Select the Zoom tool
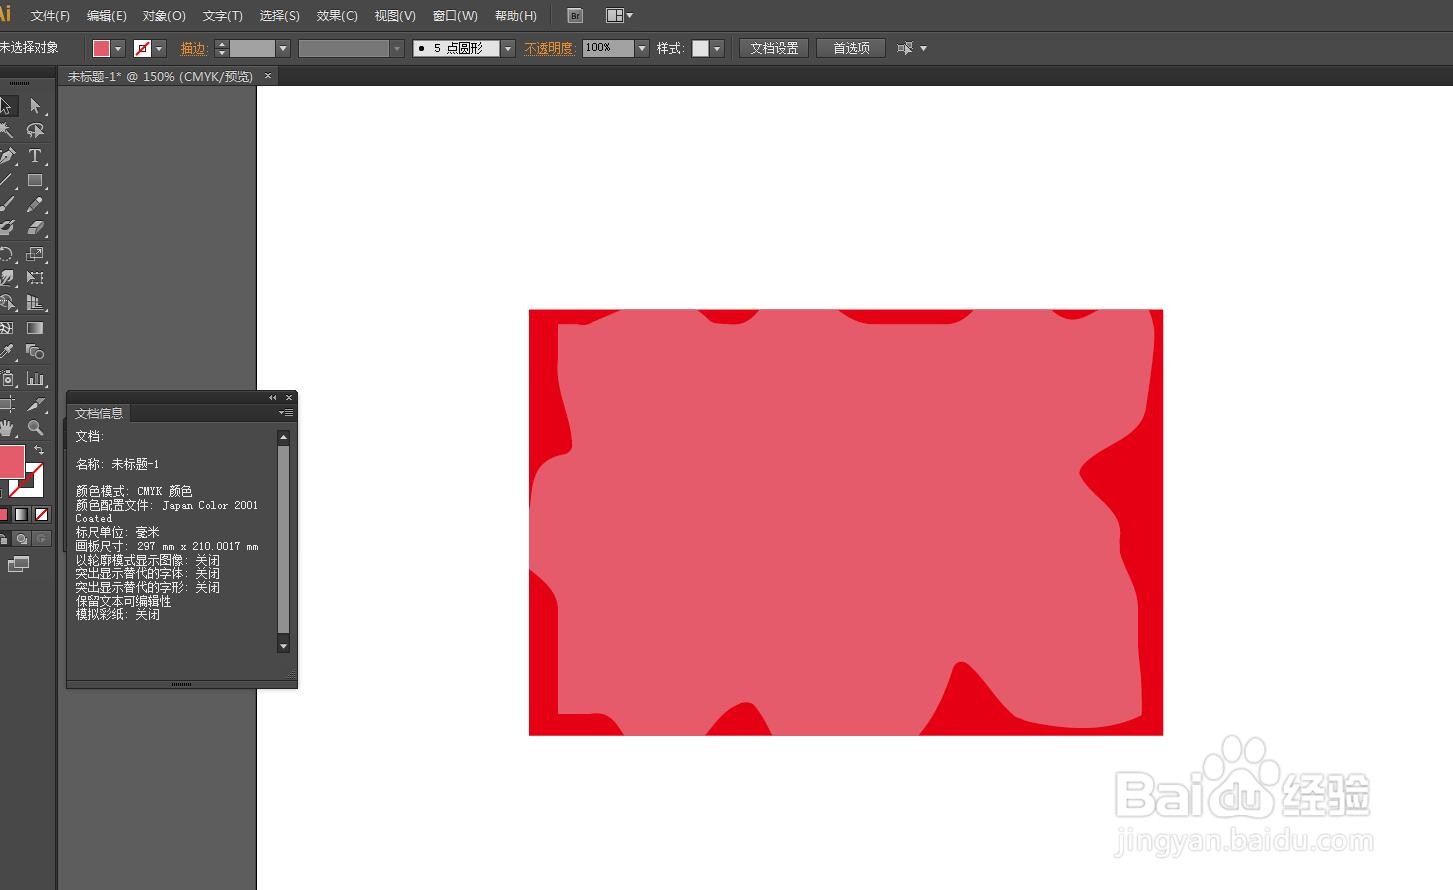Image resolution: width=1453 pixels, height=890 pixels. click(35, 428)
